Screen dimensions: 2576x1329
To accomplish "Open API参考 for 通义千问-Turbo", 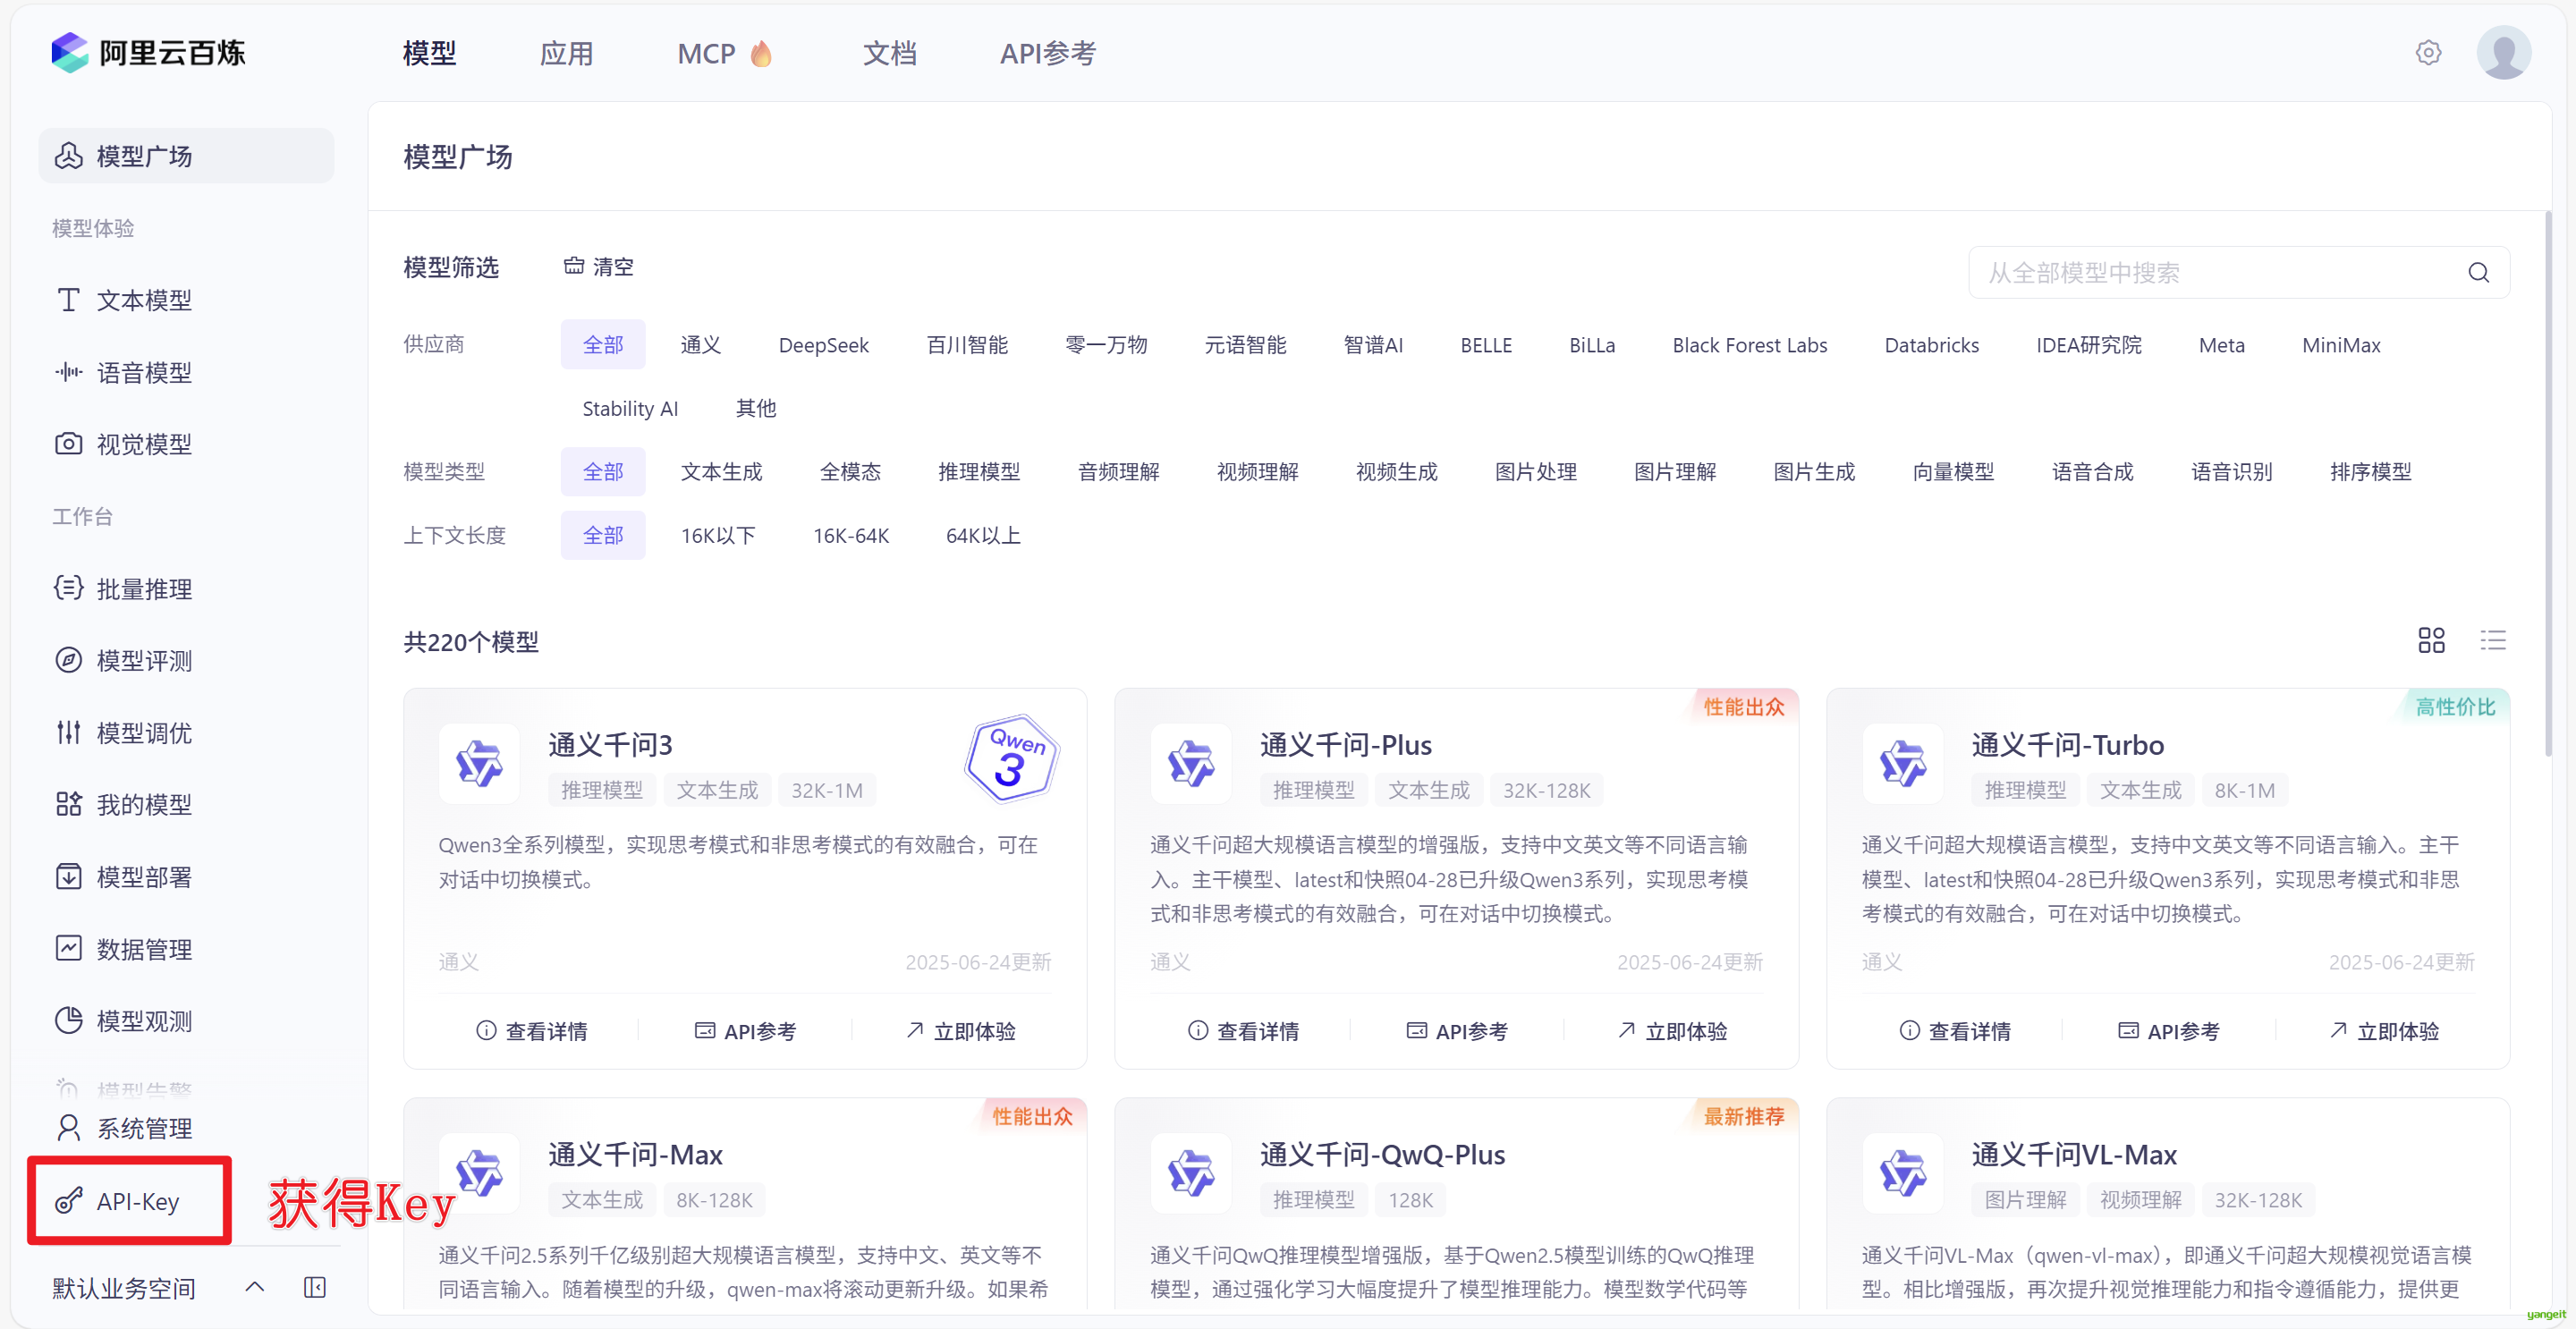I will pyautogui.click(x=2169, y=1030).
